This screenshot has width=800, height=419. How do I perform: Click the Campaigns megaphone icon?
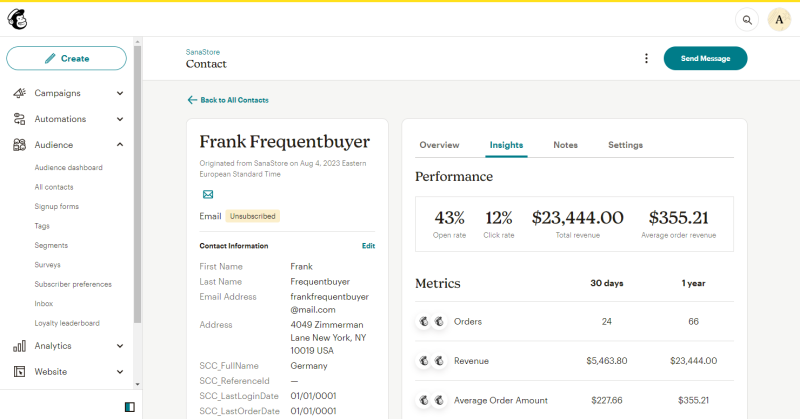tap(19, 93)
